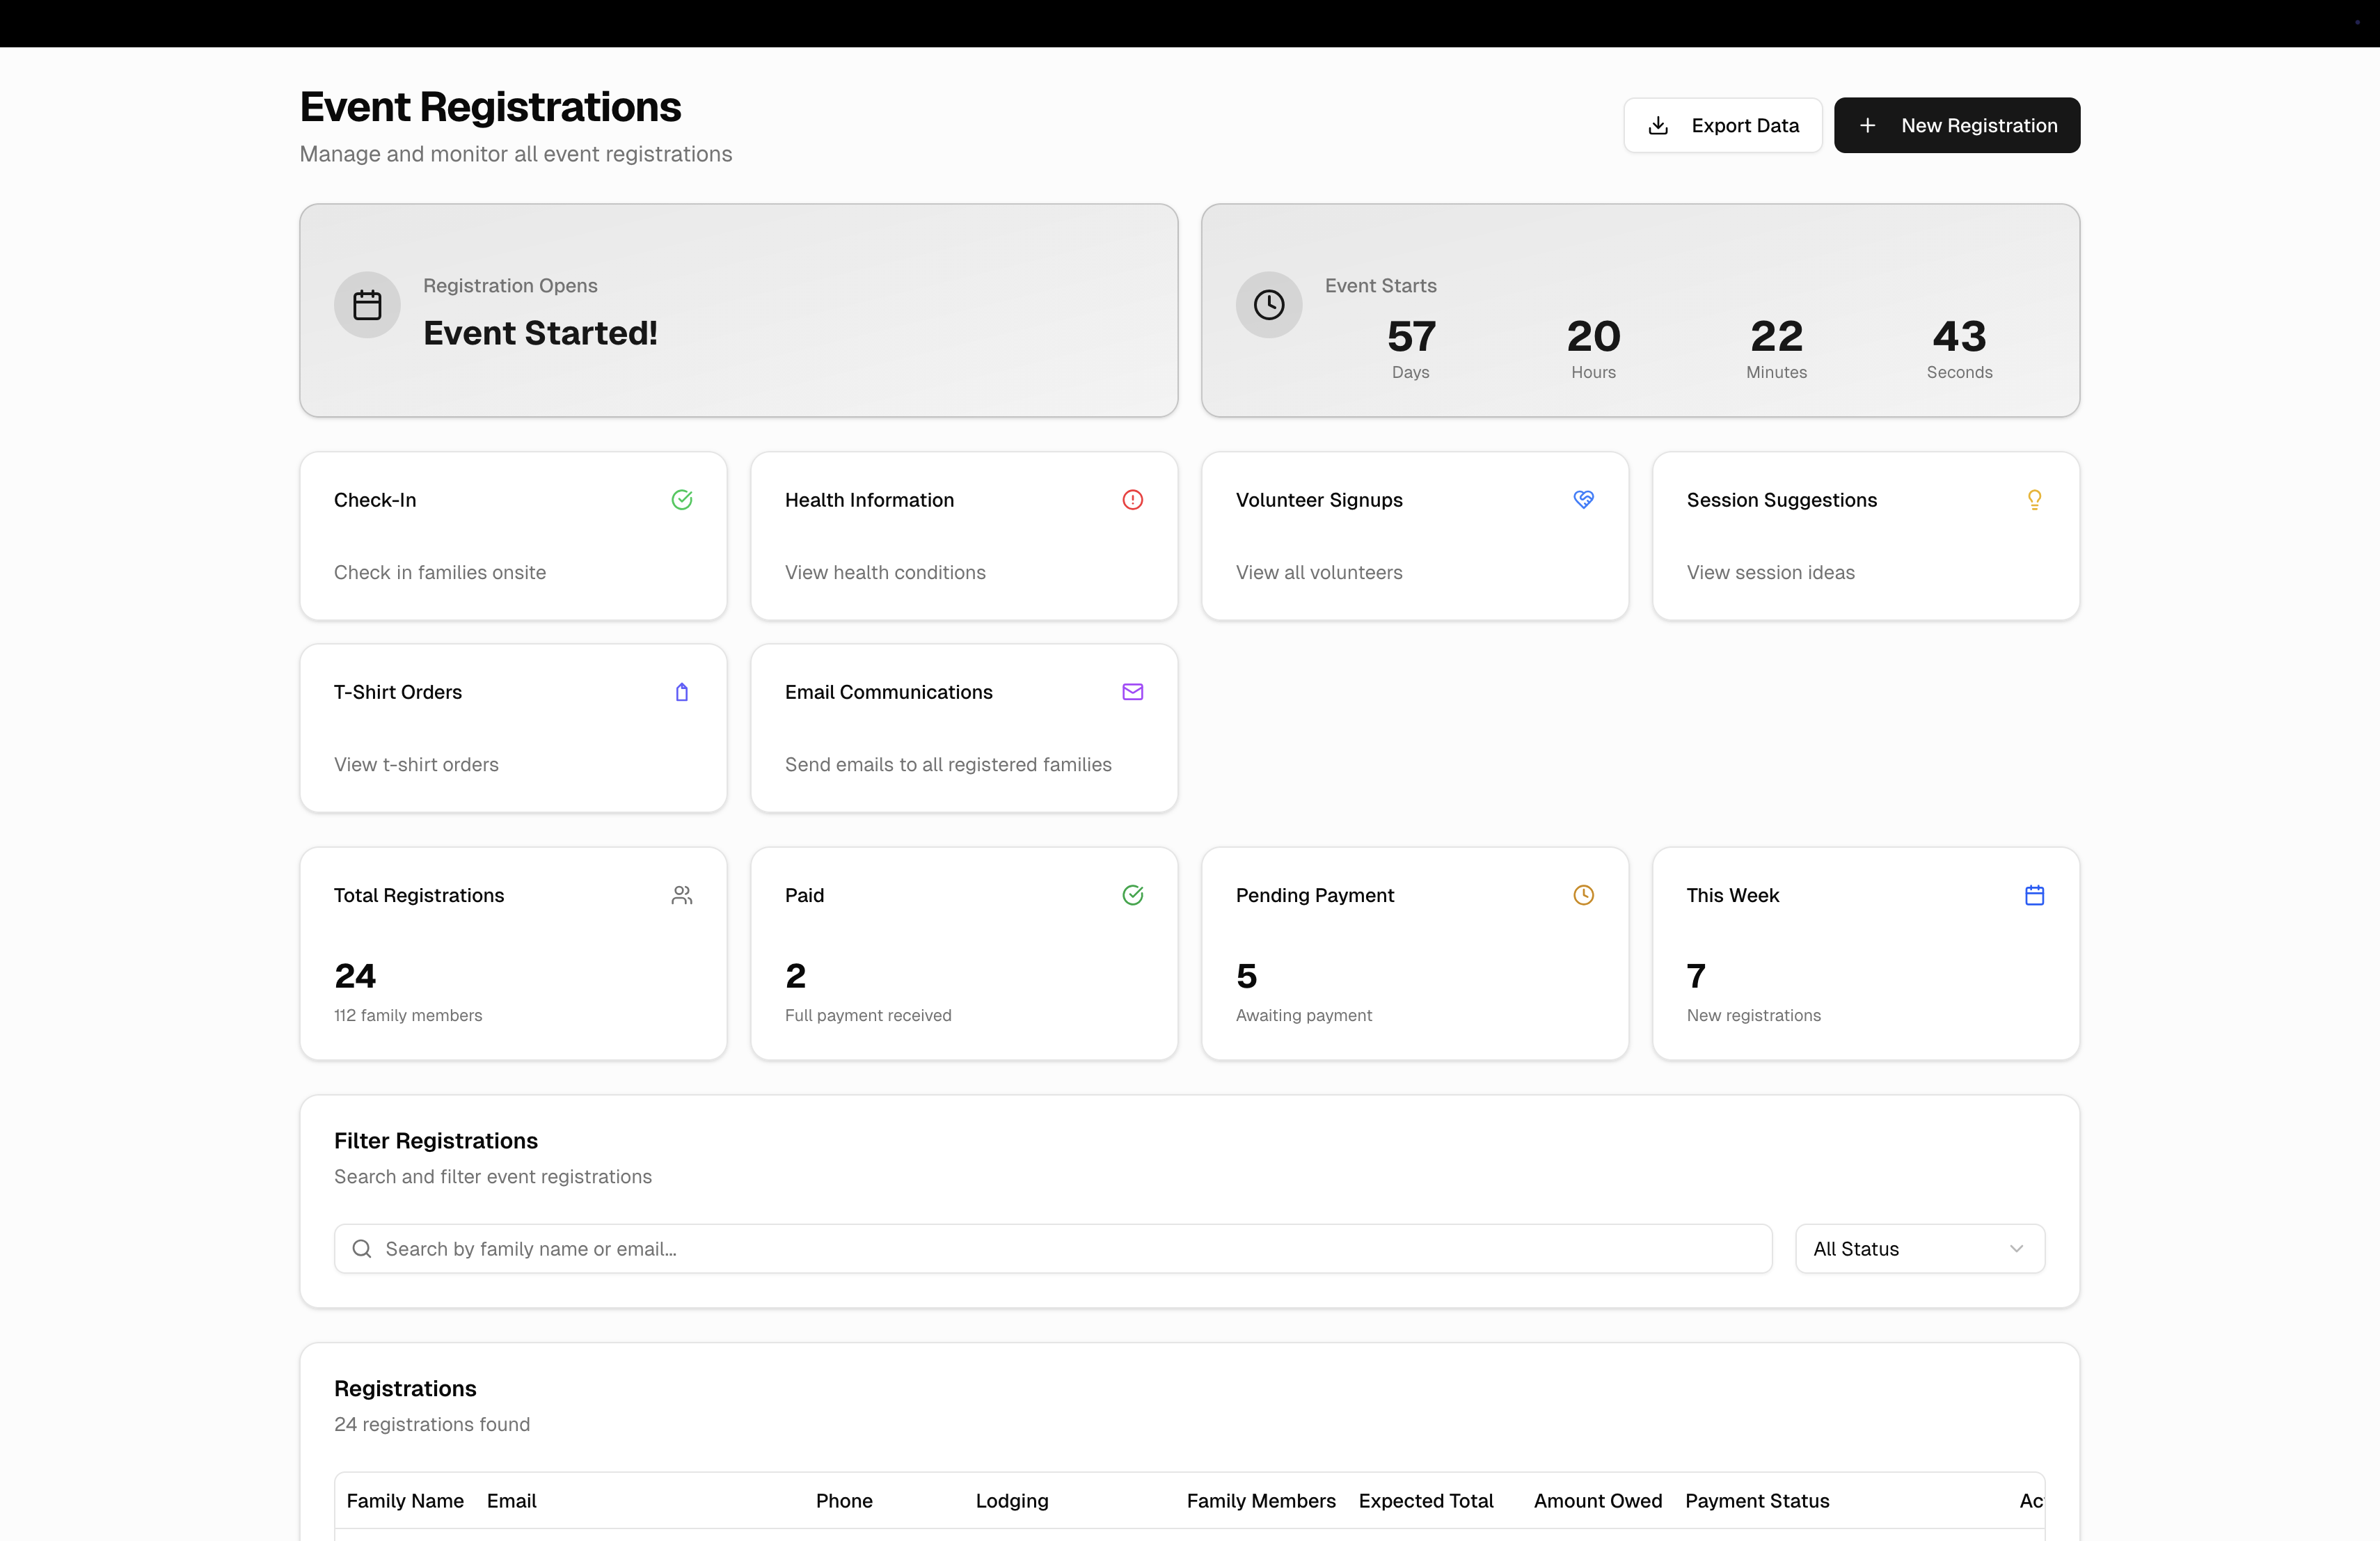
Task: Focus the family name or email search field
Action: 1053,1249
